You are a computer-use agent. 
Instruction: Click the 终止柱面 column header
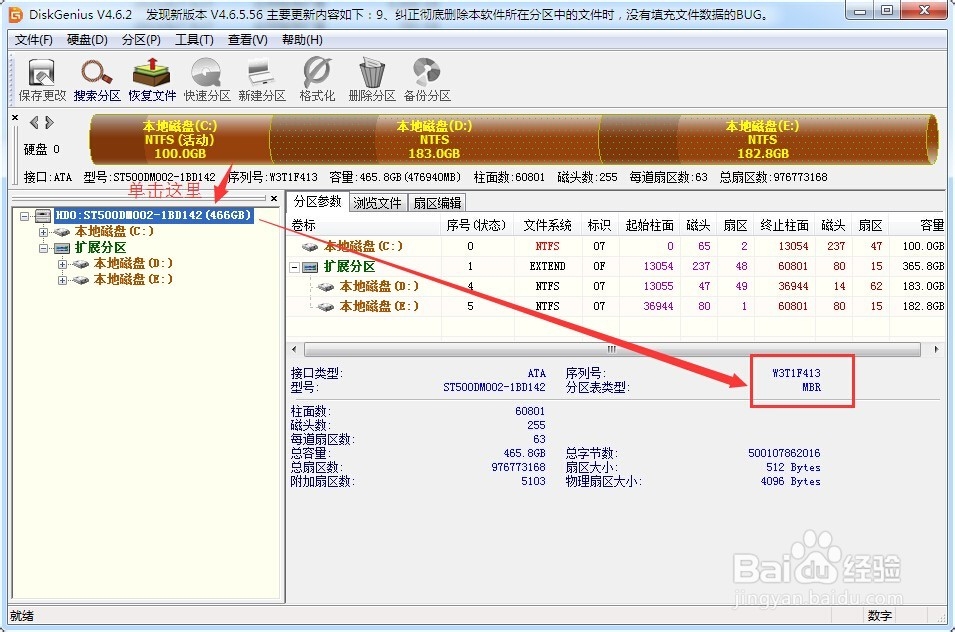tap(784, 225)
